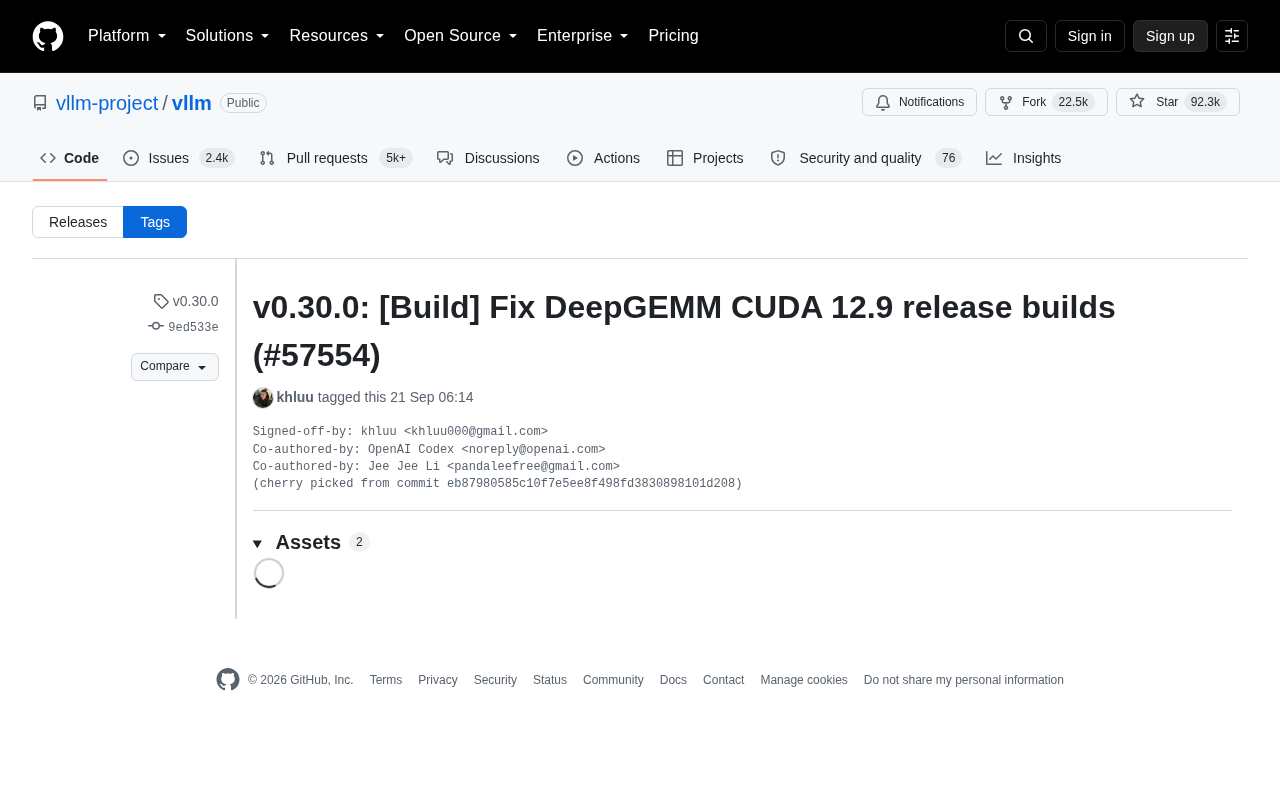Open appearance settings icon next to Sign up

point(1232,36)
